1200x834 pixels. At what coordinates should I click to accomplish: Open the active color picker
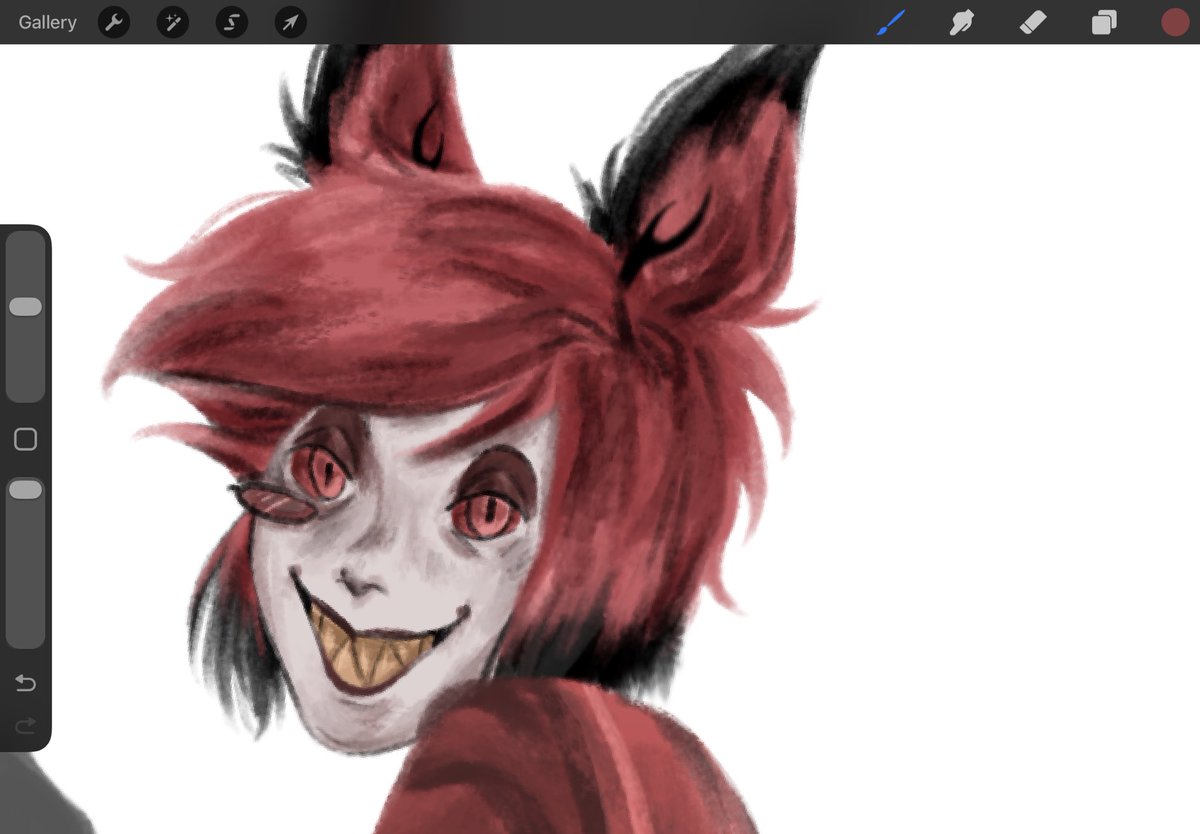(1175, 22)
